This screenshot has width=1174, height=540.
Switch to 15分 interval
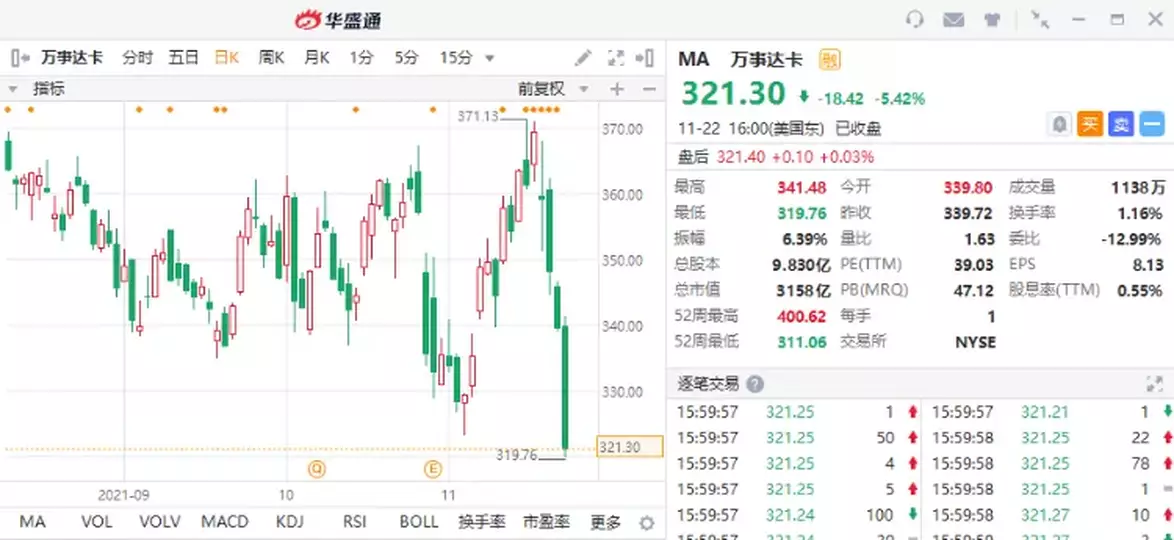[456, 58]
